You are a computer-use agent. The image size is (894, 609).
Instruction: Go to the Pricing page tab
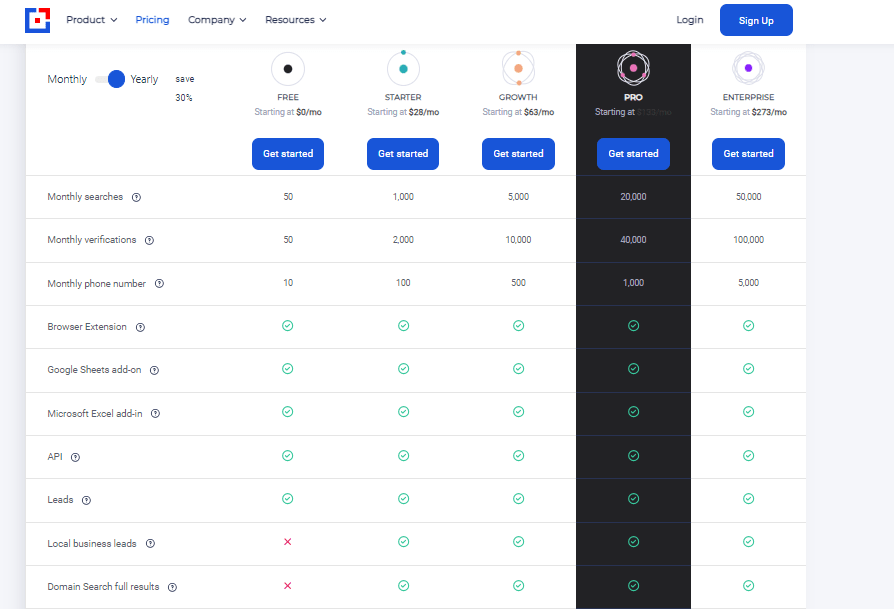152,20
